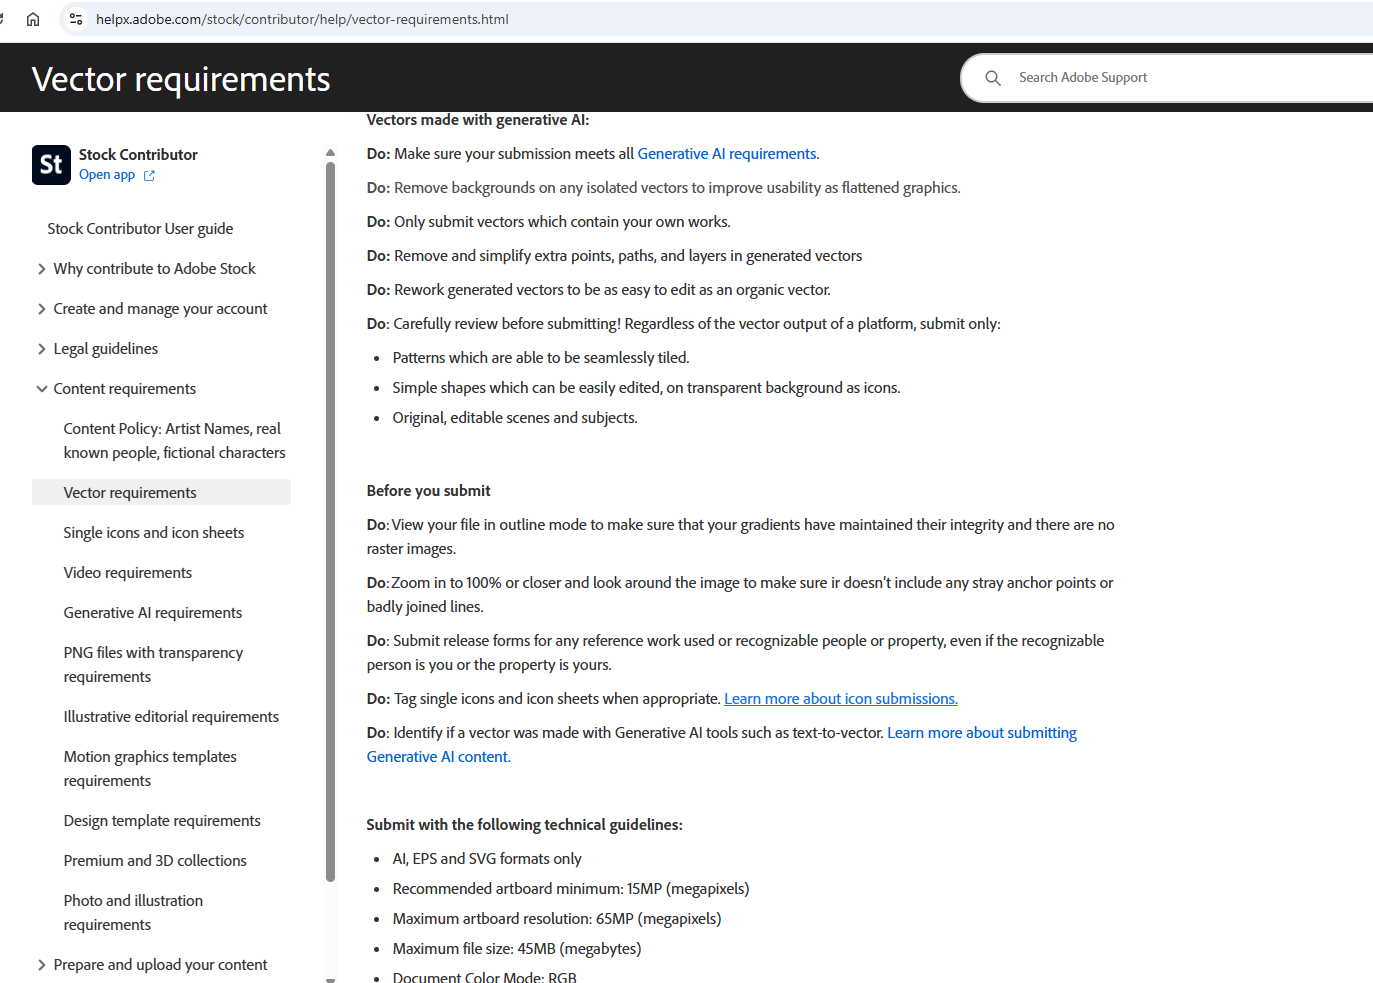1373x983 pixels.
Task: Click the site information icon in the address bar
Action: [x=75, y=19]
